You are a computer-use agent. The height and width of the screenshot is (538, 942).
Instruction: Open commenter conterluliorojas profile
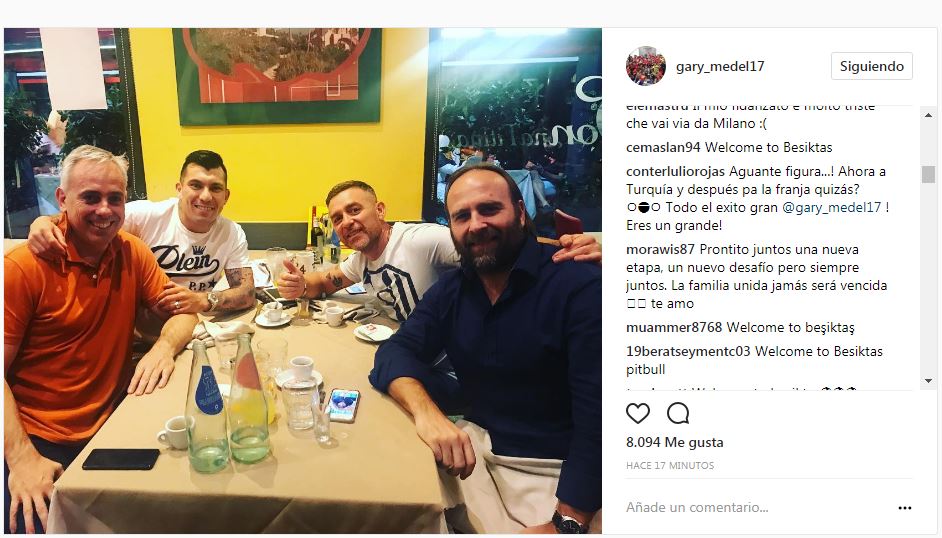coord(675,172)
